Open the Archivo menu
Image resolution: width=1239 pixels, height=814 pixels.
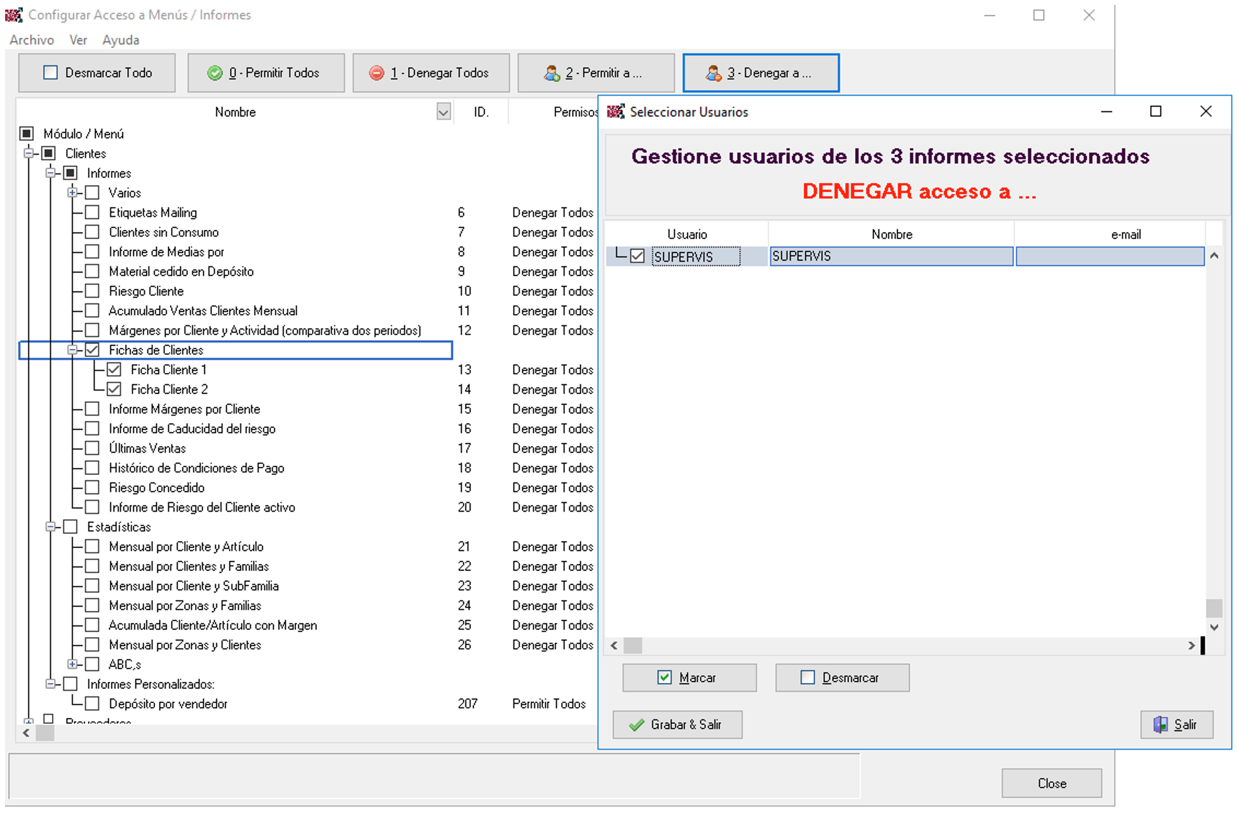tap(31, 40)
